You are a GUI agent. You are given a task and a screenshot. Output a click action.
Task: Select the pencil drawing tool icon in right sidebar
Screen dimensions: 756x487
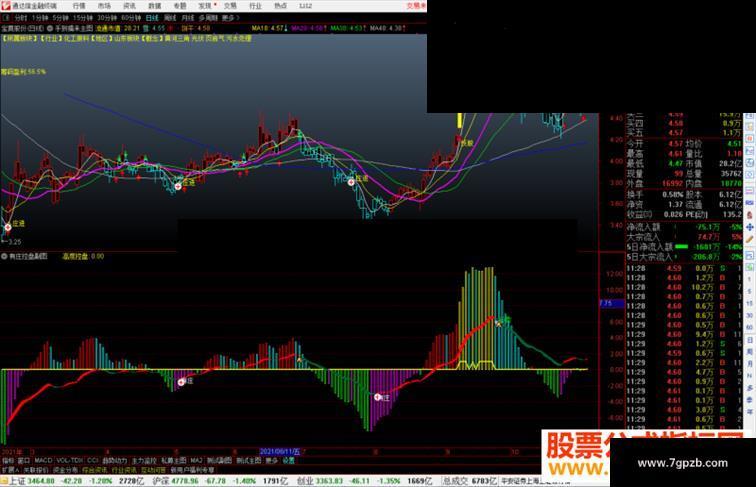(749, 240)
